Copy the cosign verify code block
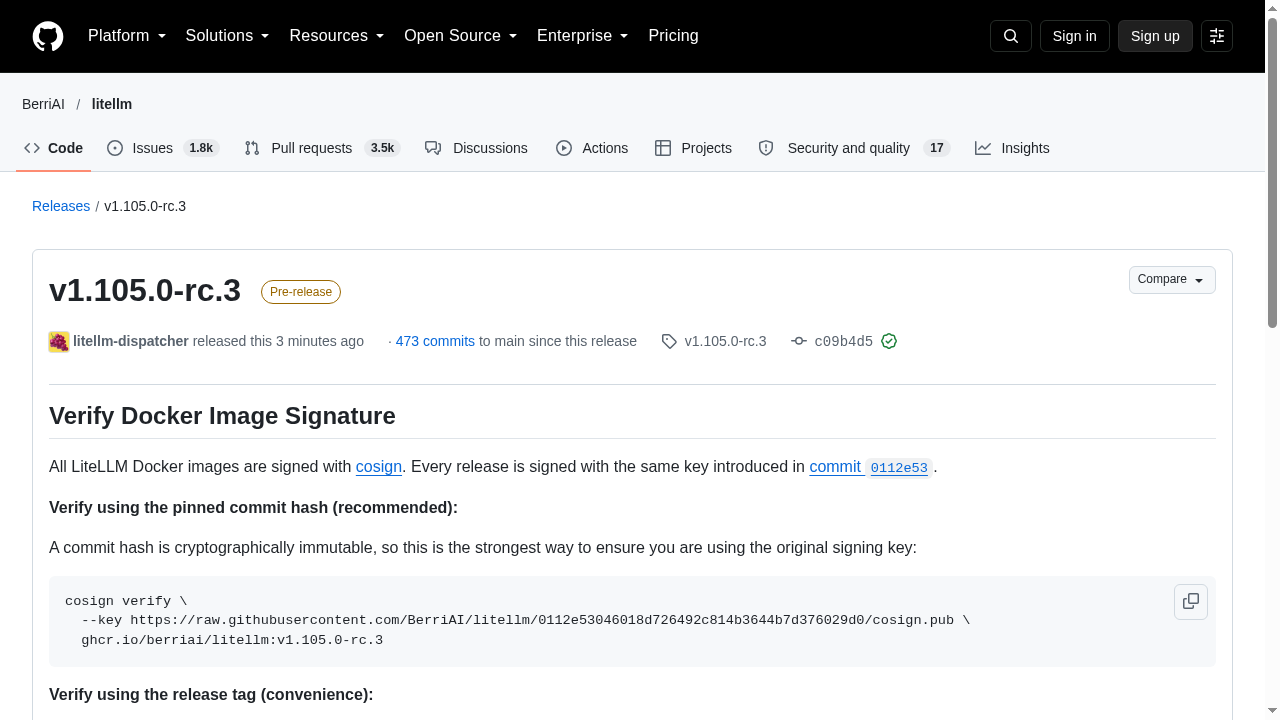 pos(1191,602)
